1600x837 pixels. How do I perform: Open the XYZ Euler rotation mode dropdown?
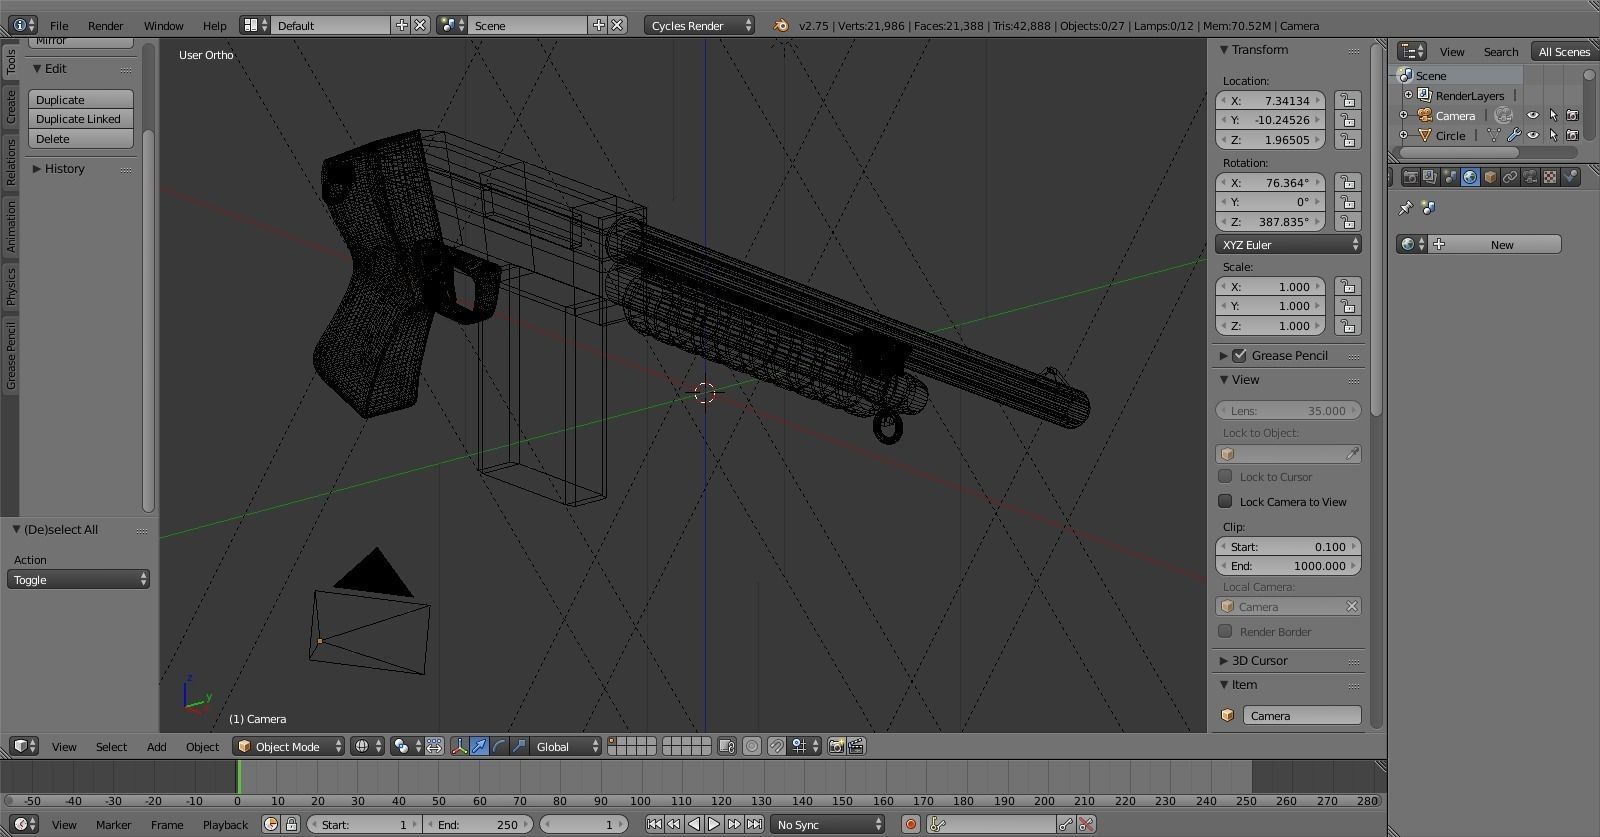[x=1289, y=244]
